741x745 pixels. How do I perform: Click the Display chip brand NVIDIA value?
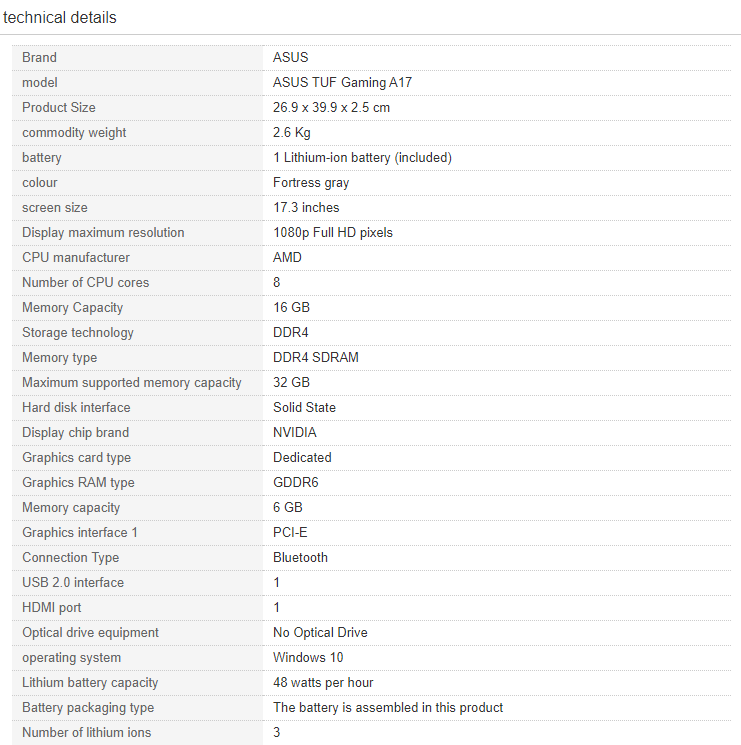tap(294, 432)
